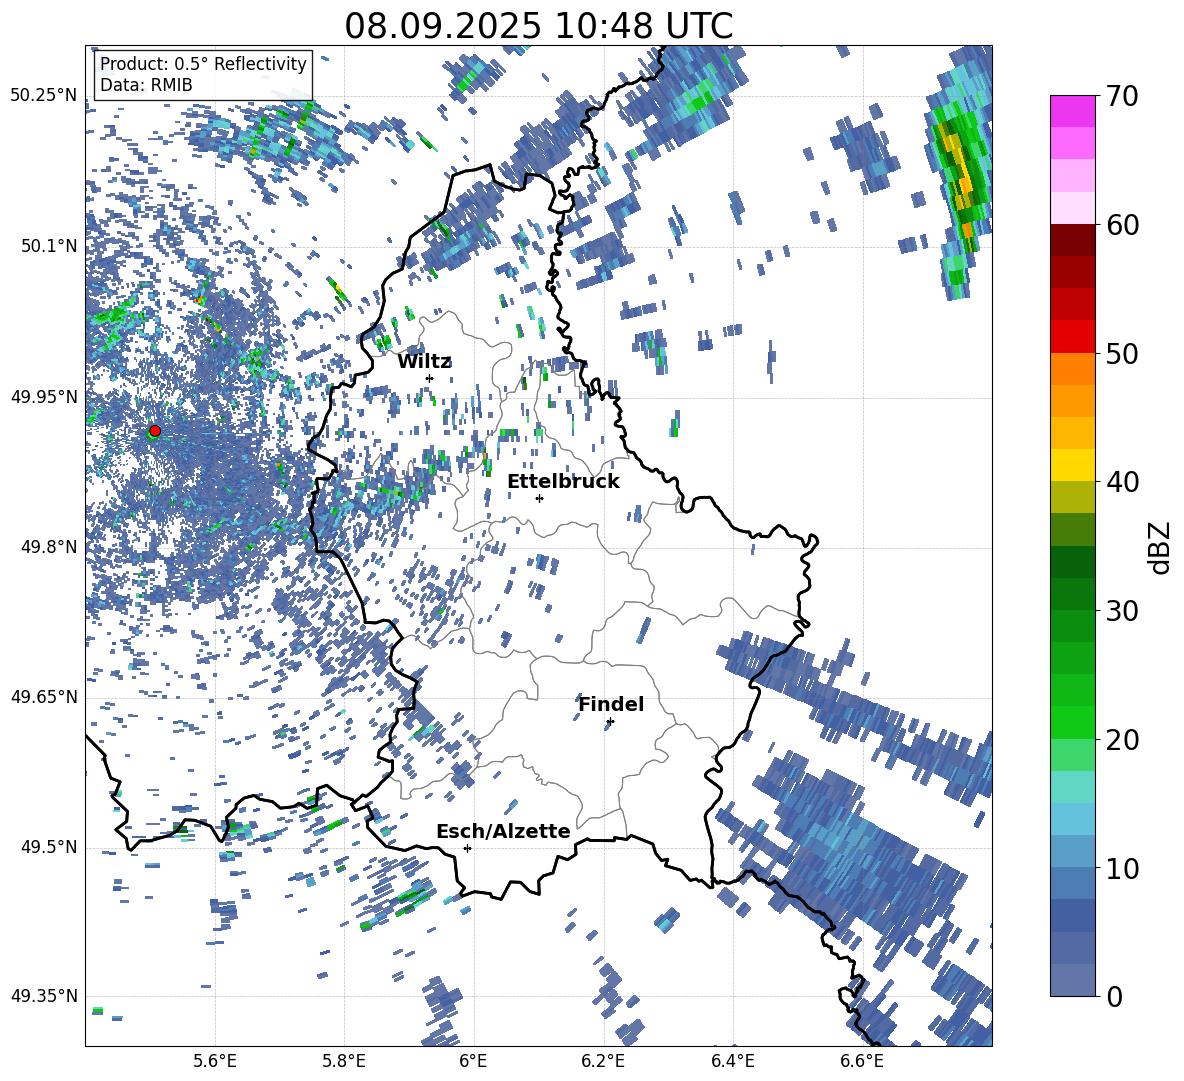
Task: Click the dark green 30 dBZ swatch
Action: [x=1072, y=594]
